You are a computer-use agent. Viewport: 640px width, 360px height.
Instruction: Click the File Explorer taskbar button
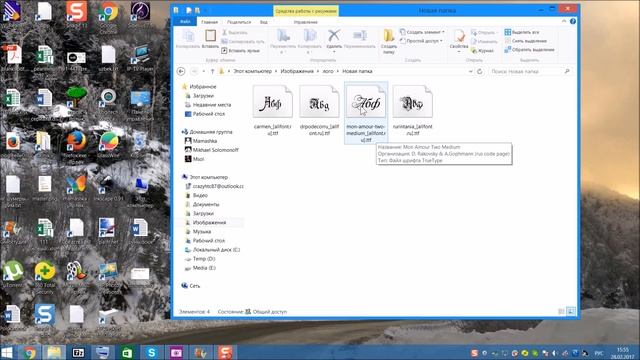point(54,352)
